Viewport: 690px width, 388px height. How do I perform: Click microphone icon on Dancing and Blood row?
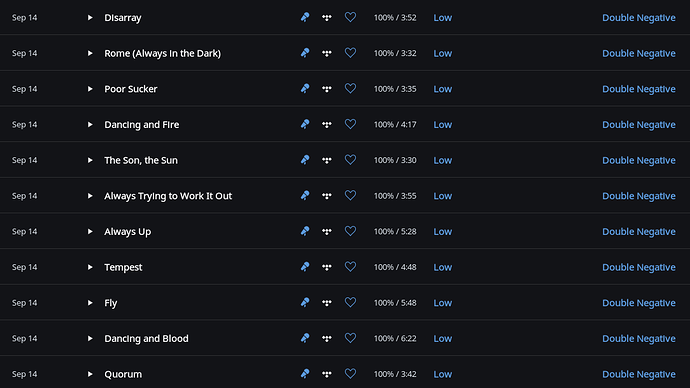click(305, 338)
